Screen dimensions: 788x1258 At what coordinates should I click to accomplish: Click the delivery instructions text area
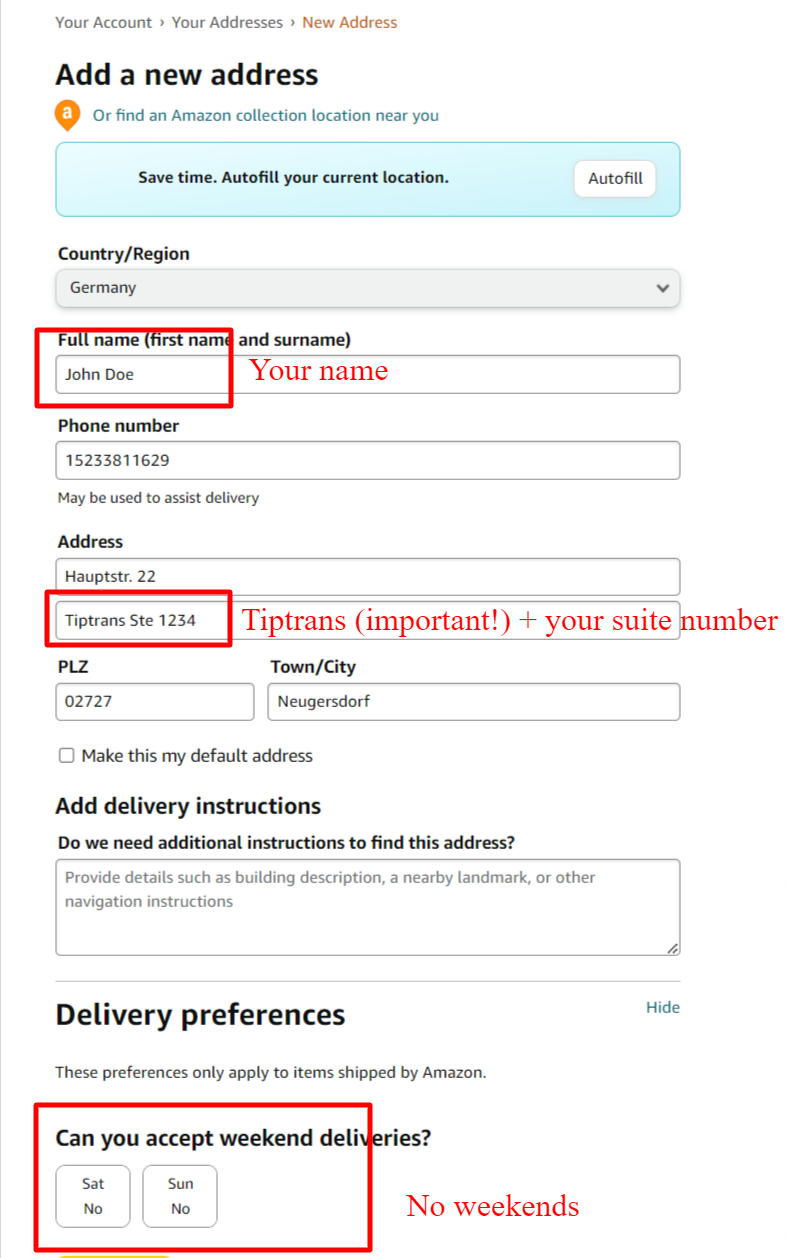tap(367, 907)
